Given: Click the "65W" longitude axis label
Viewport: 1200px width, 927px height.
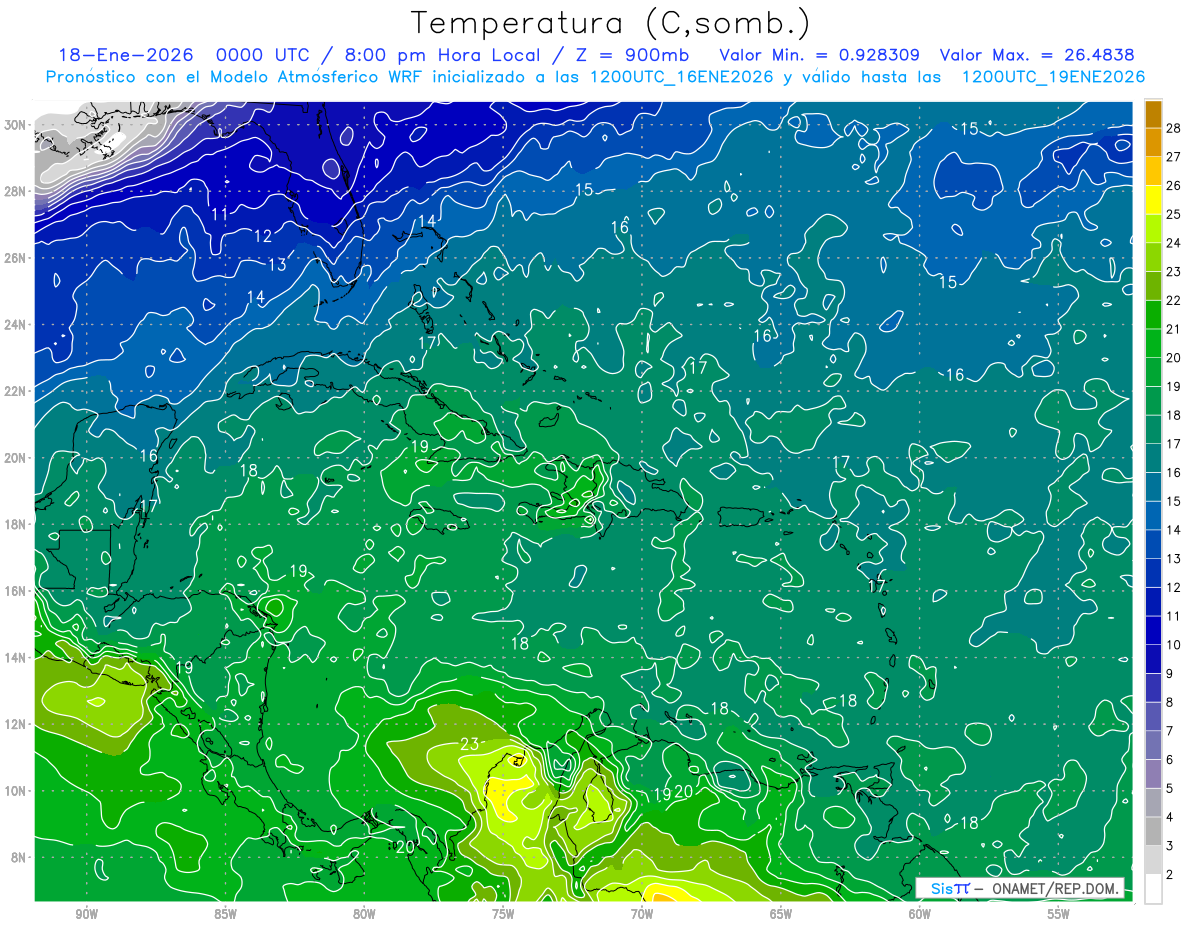Looking at the screenshot, I should click(x=781, y=914).
